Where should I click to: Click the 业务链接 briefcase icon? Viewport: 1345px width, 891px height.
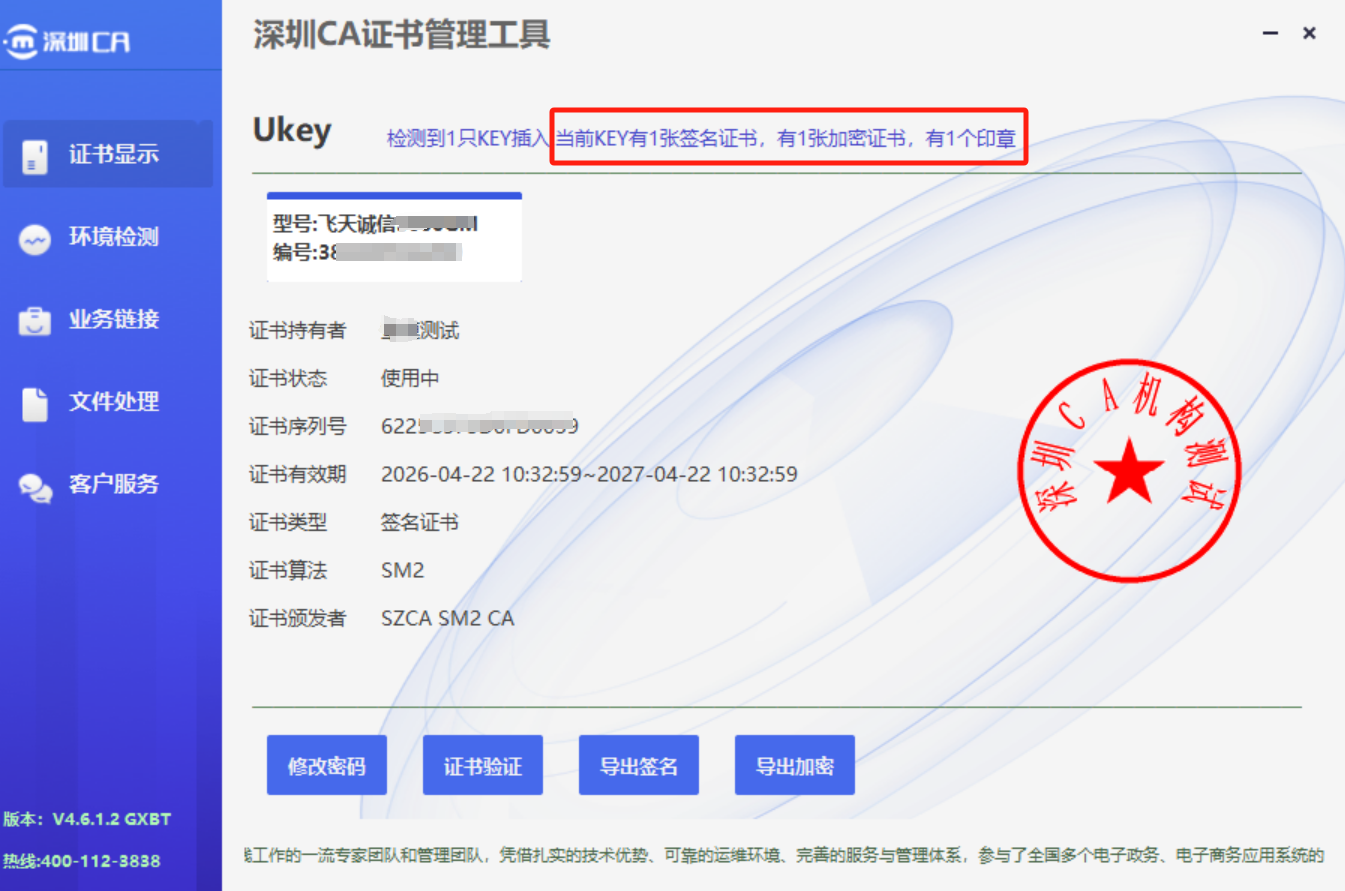pyautogui.click(x=35, y=321)
